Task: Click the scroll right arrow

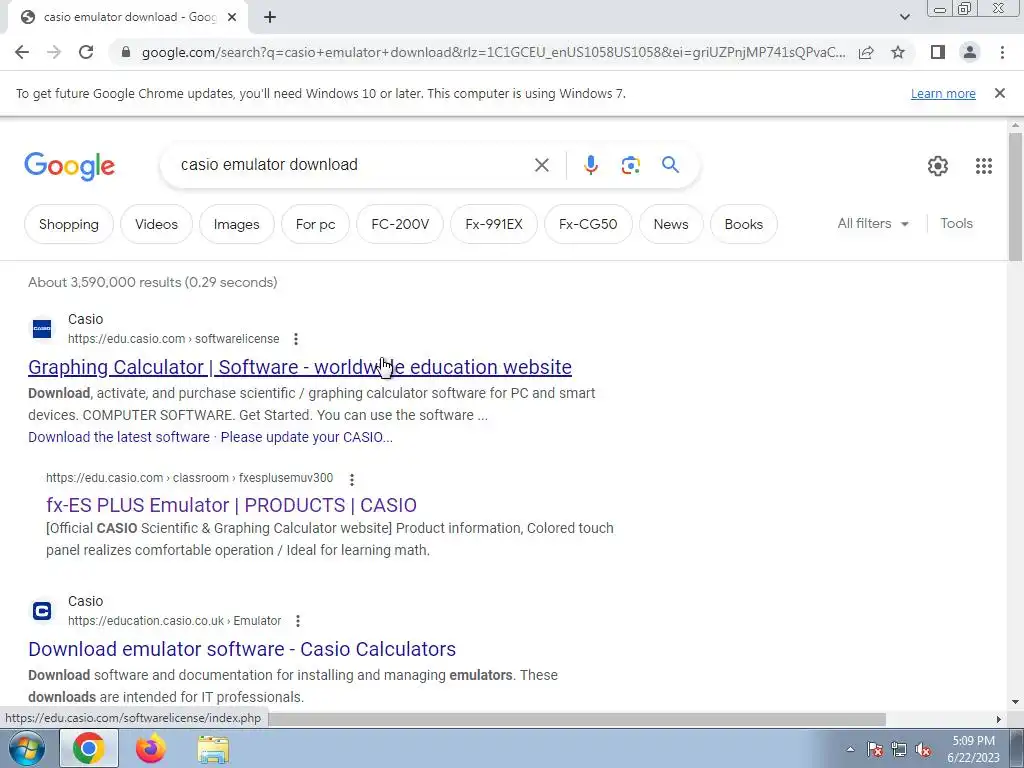Action: (999, 719)
